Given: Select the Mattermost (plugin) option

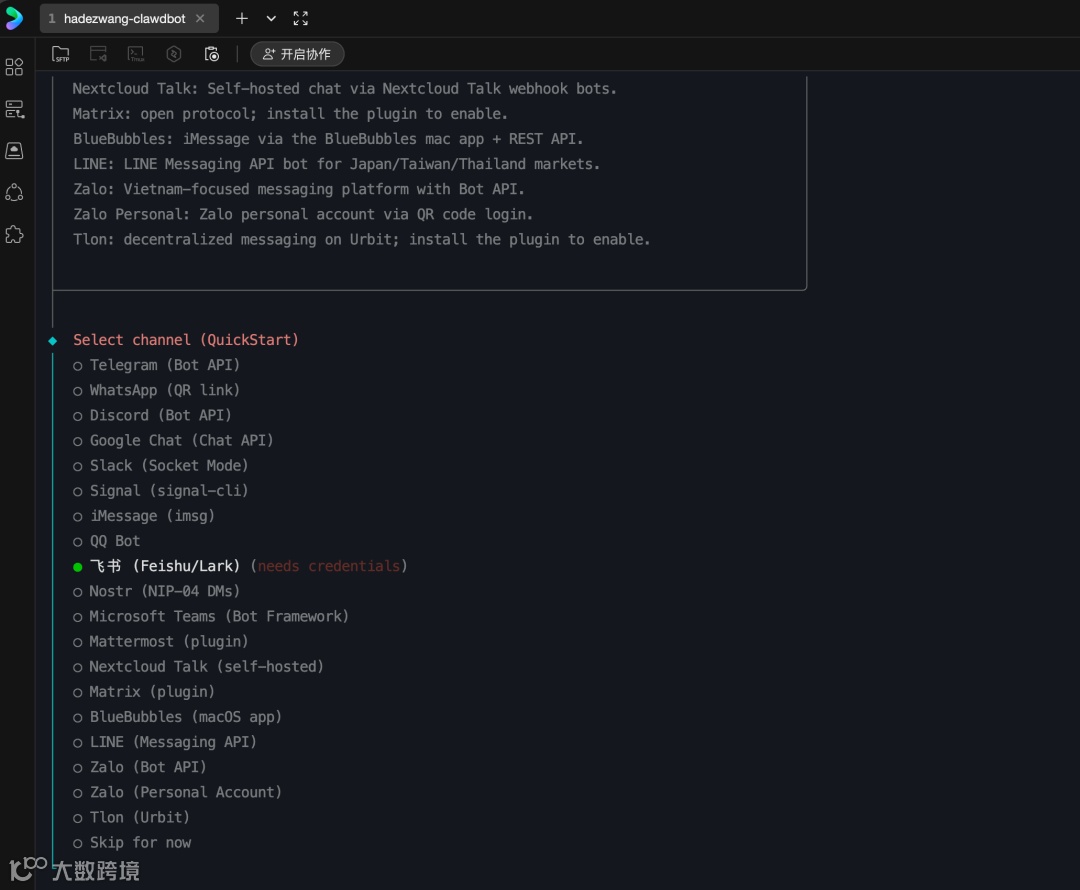Looking at the screenshot, I should point(160,642).
